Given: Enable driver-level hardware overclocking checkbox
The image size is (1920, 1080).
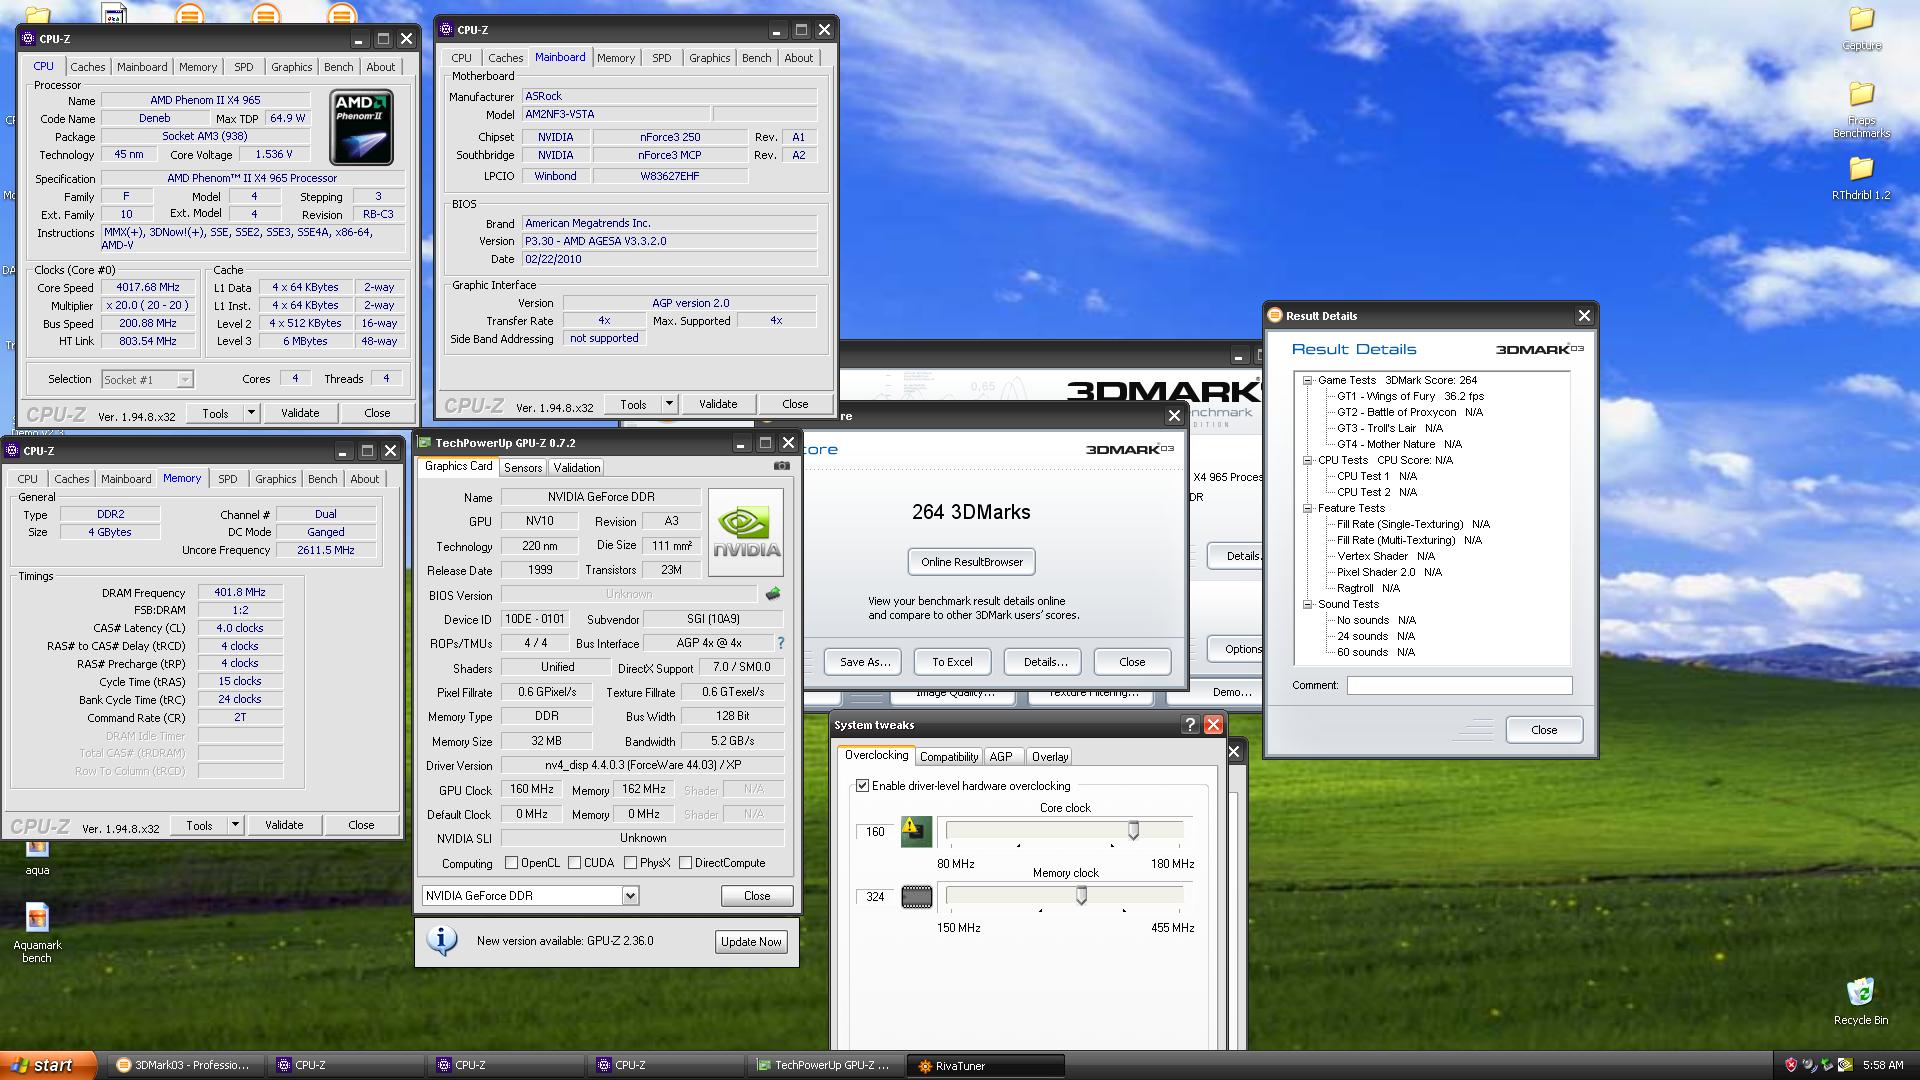Looking at the screenshot, I should tap(862, 786).
